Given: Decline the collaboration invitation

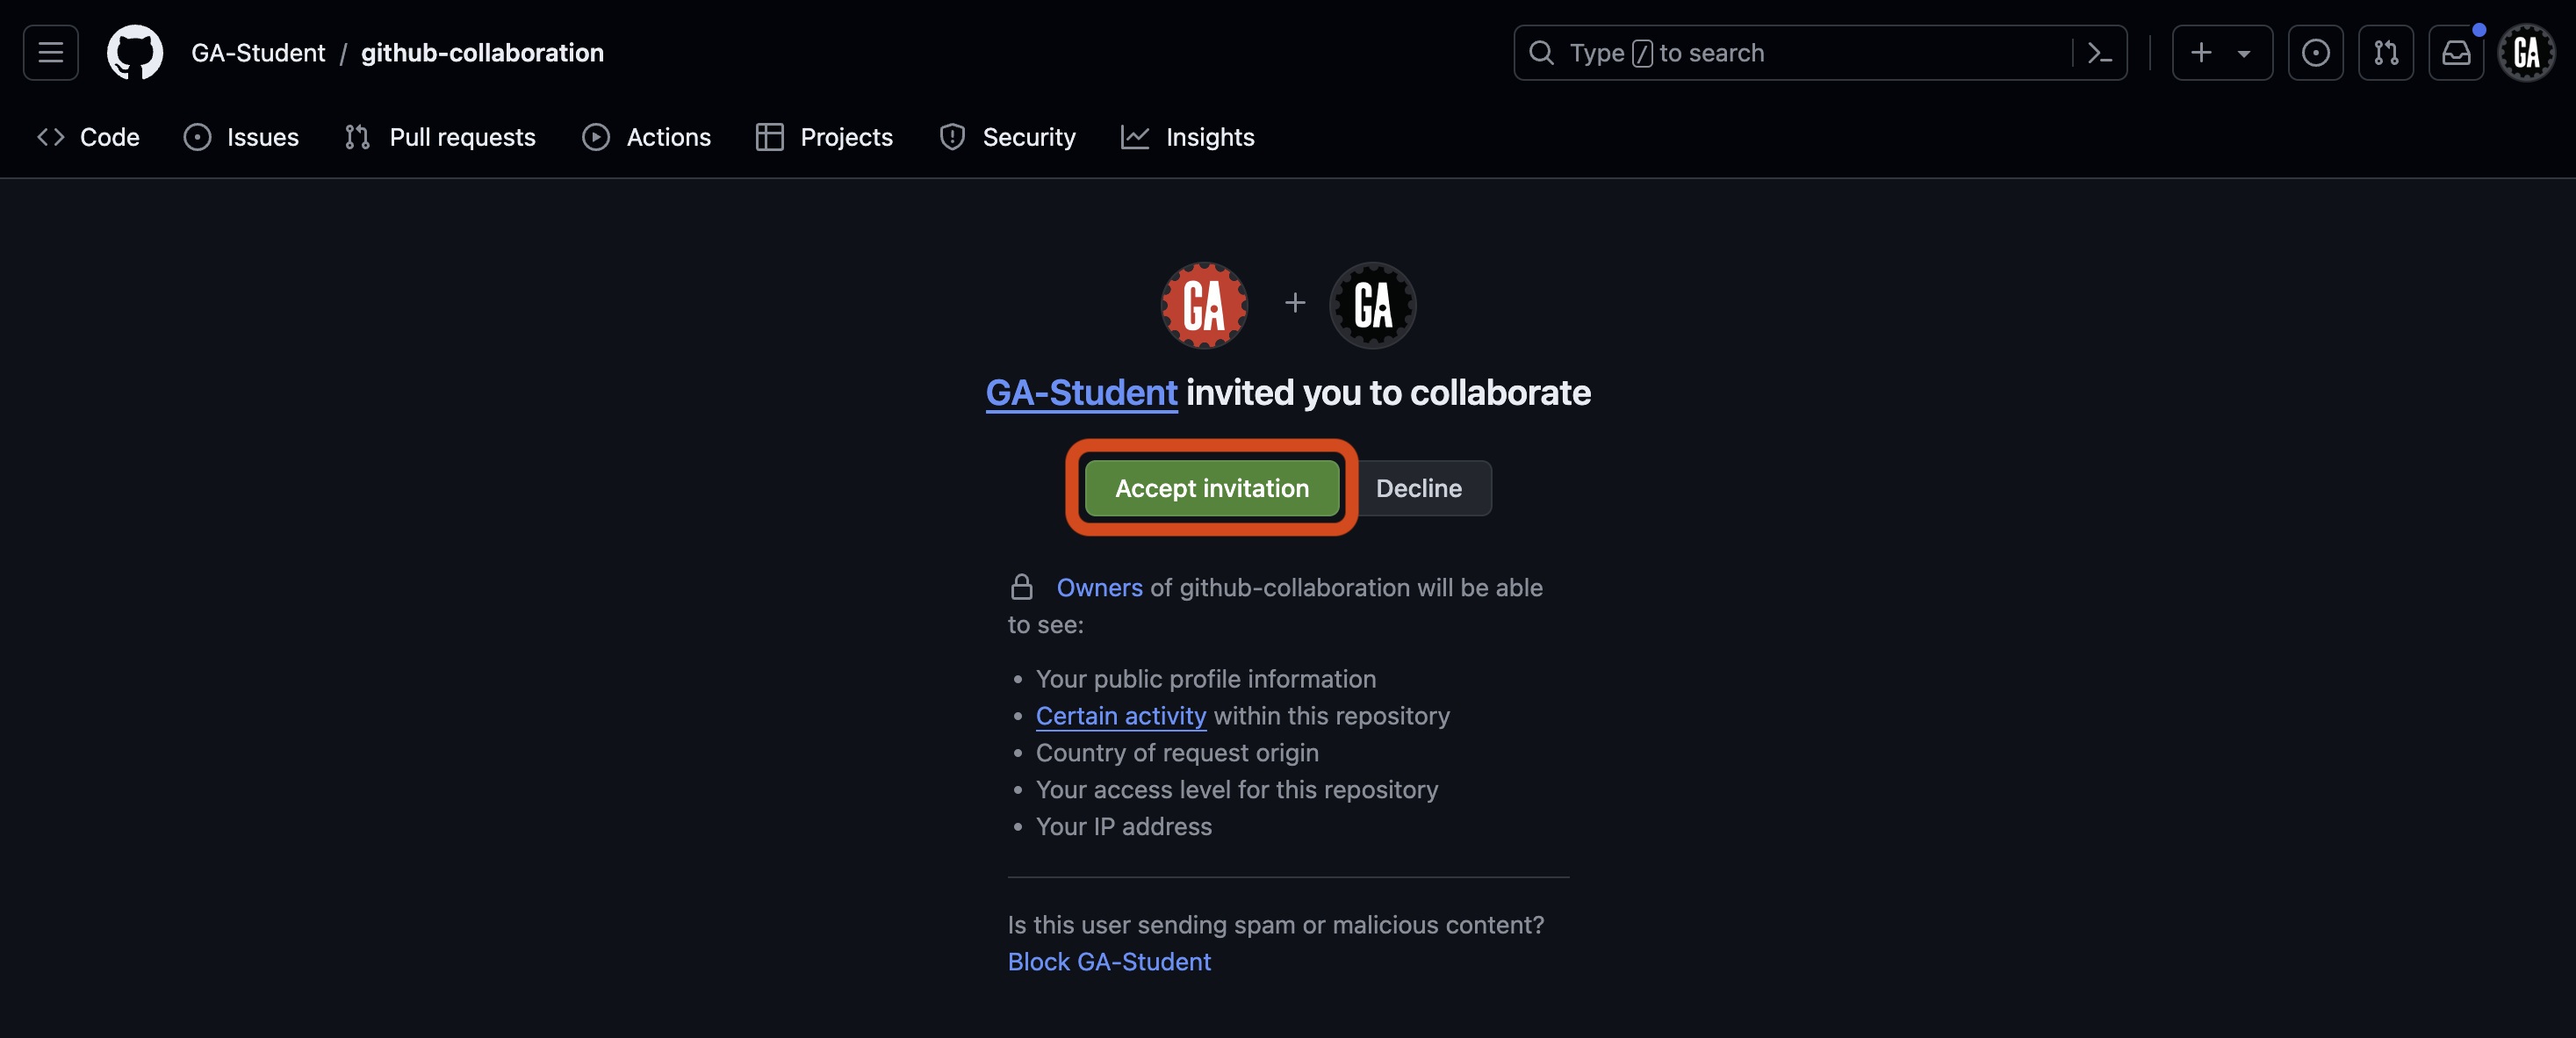Looking at the screenshot, I should click(x=1419, y=488).
